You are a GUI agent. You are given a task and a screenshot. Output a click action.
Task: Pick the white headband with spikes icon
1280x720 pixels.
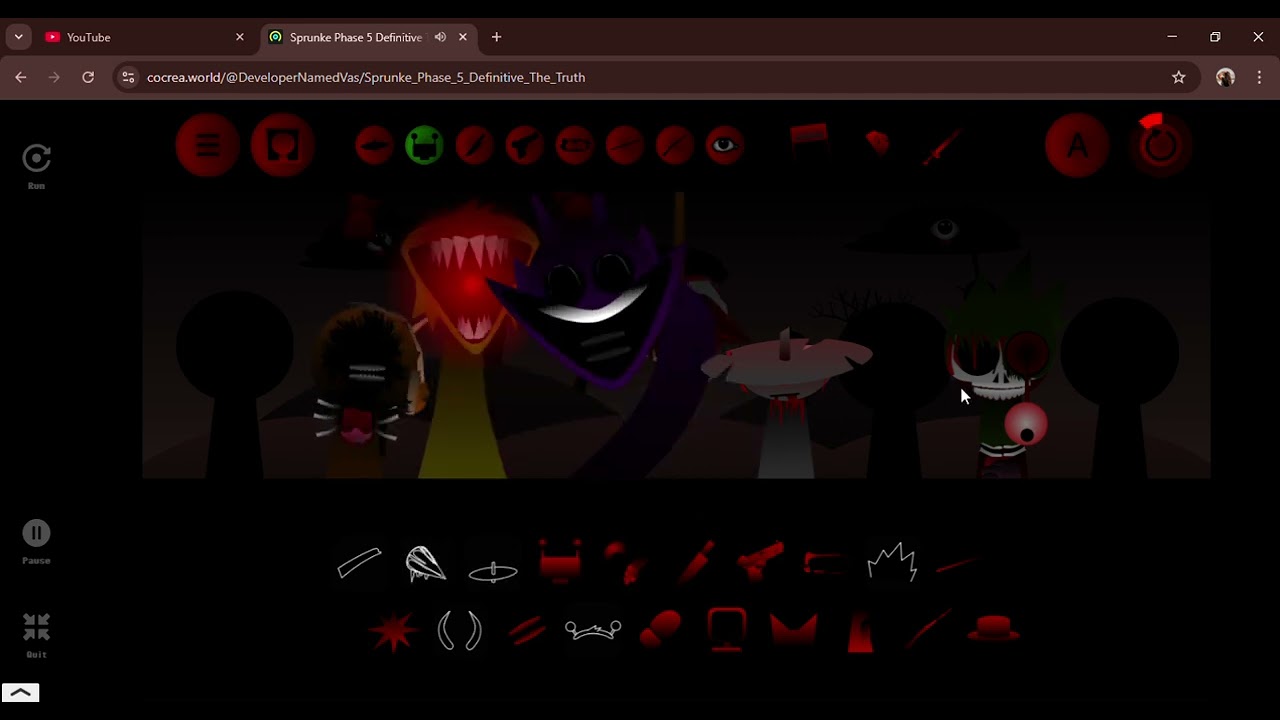593,630
